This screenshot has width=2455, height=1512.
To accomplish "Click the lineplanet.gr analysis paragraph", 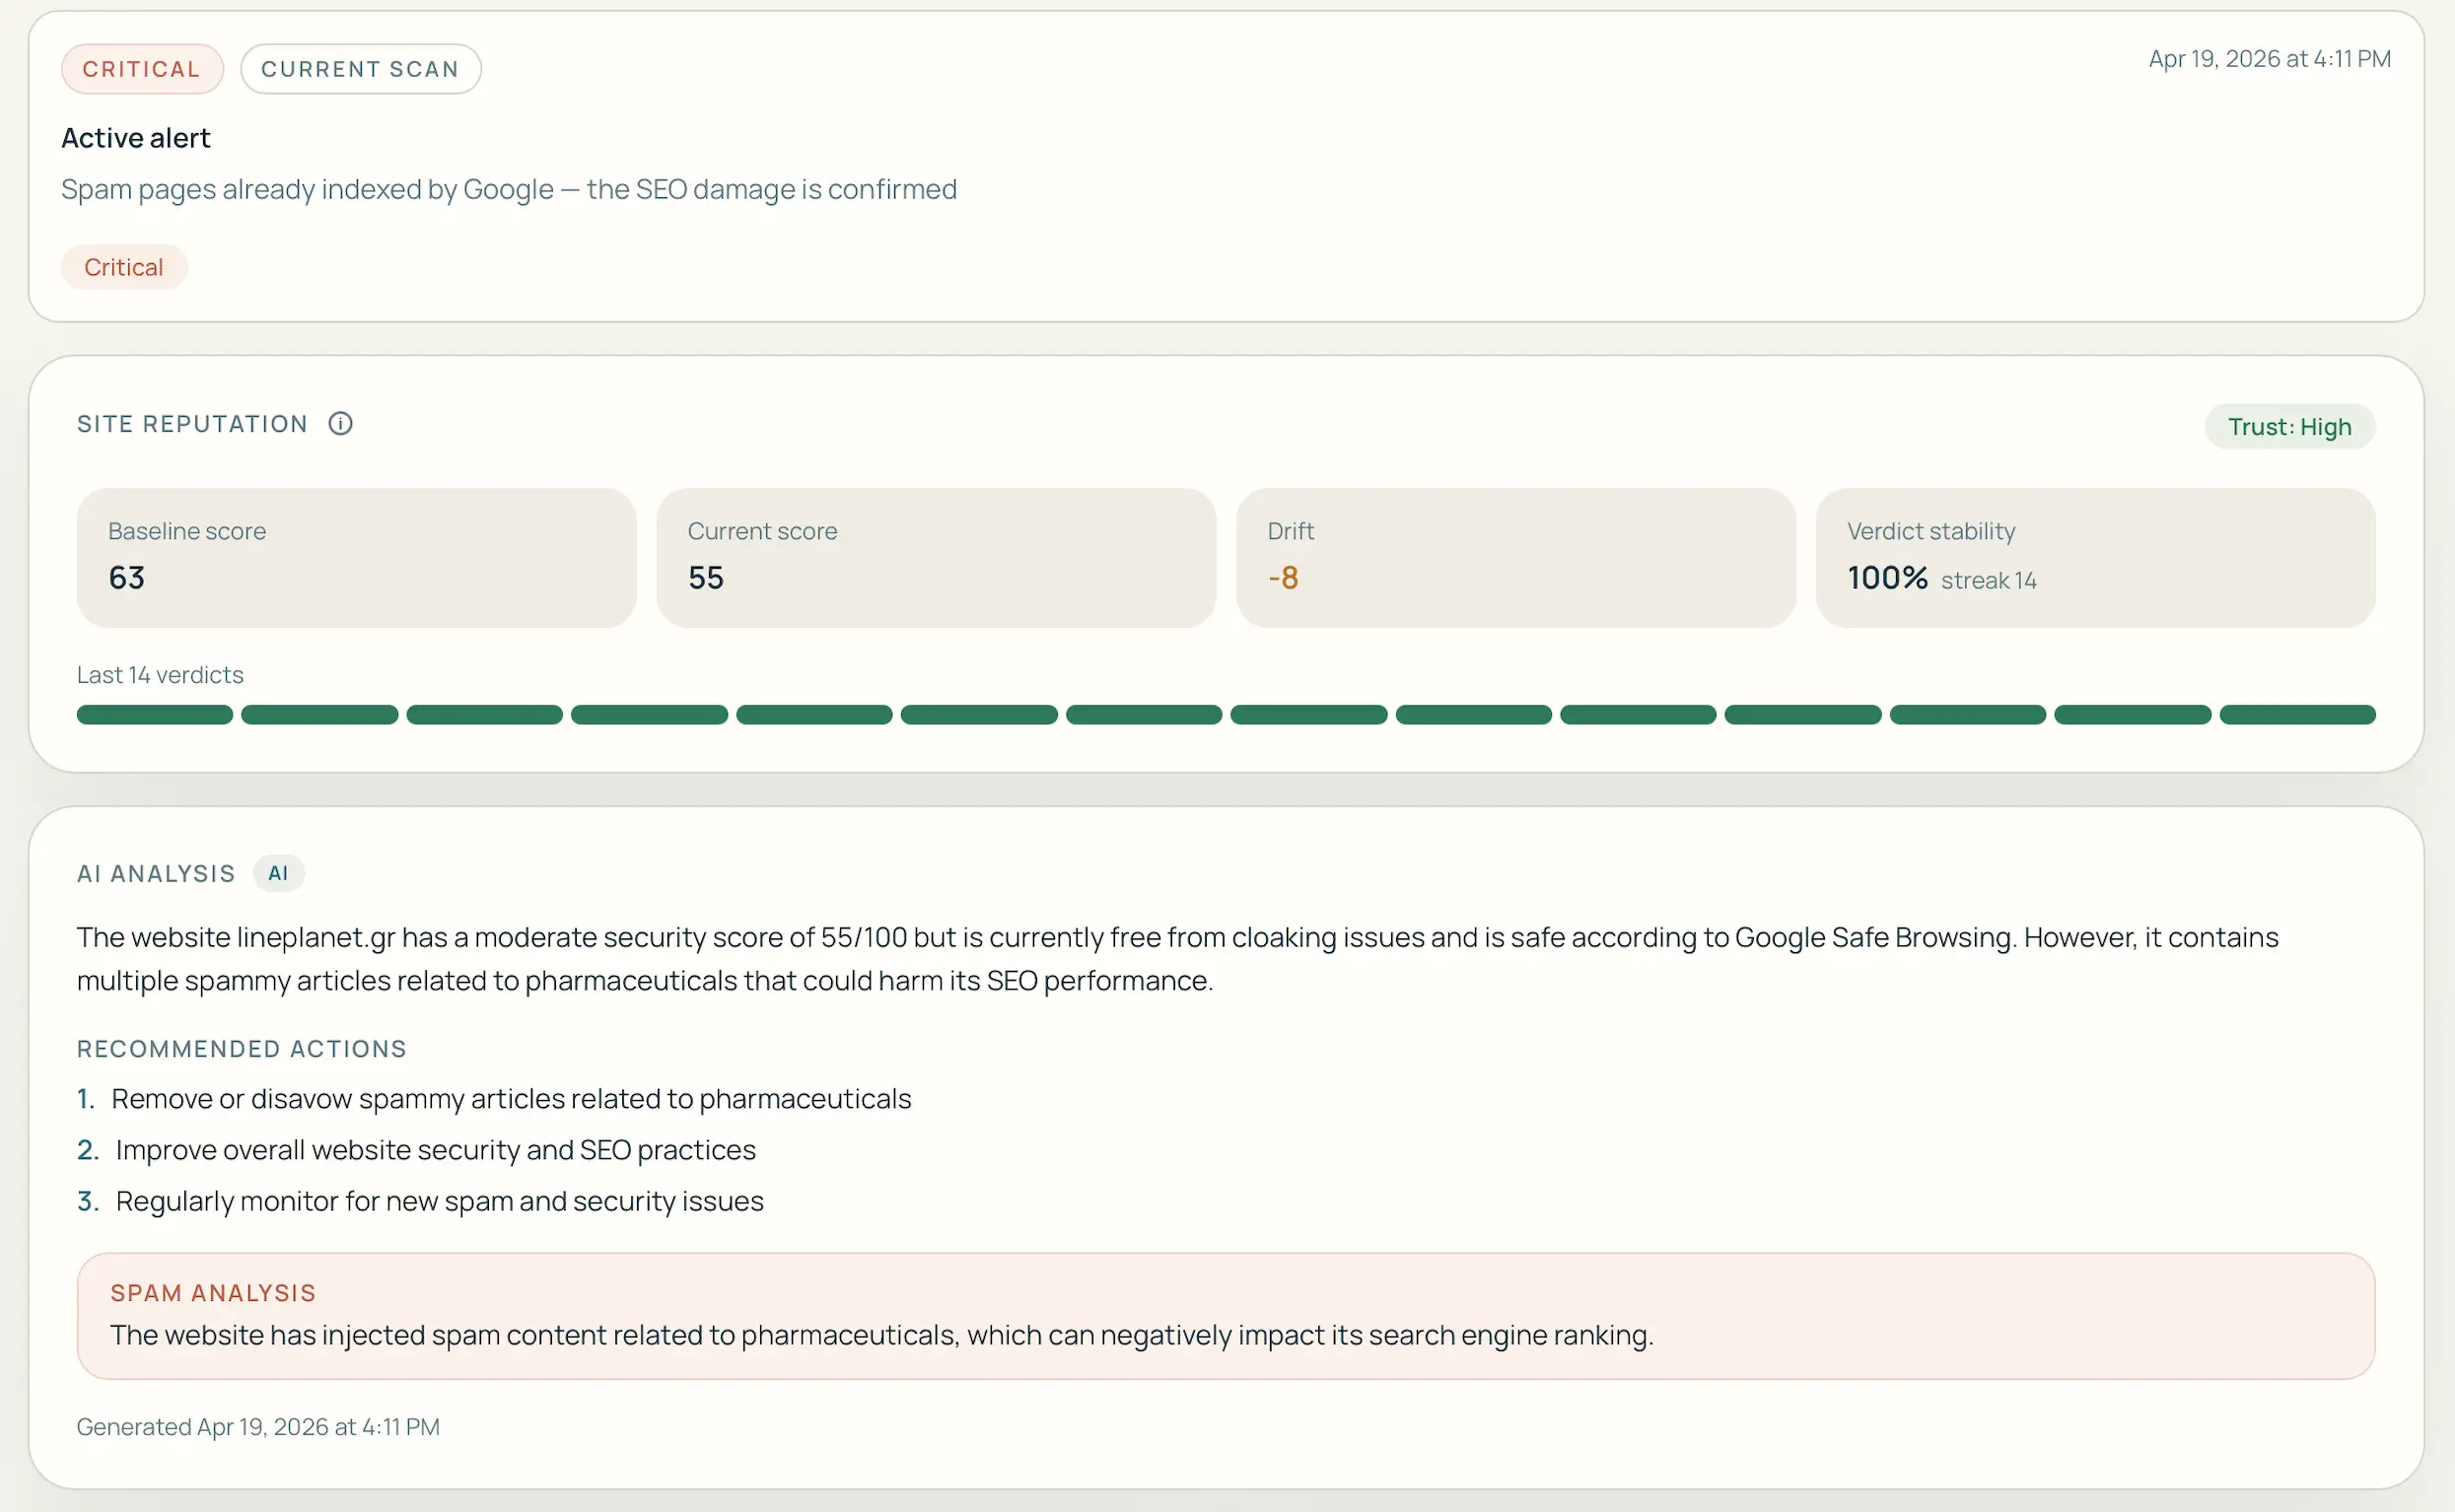I will (1178, 959).
